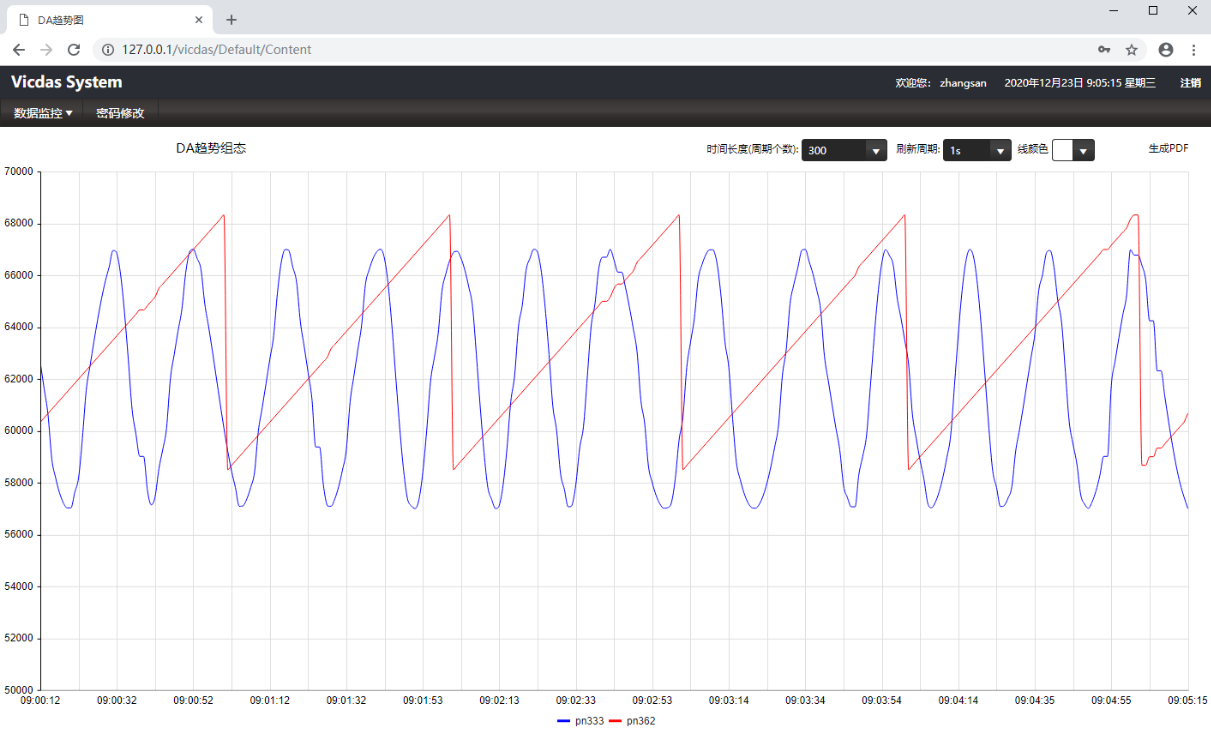The image size is (1211, 751).
Task: Click the 60000 y-axis label
Action: pos(20,431)
